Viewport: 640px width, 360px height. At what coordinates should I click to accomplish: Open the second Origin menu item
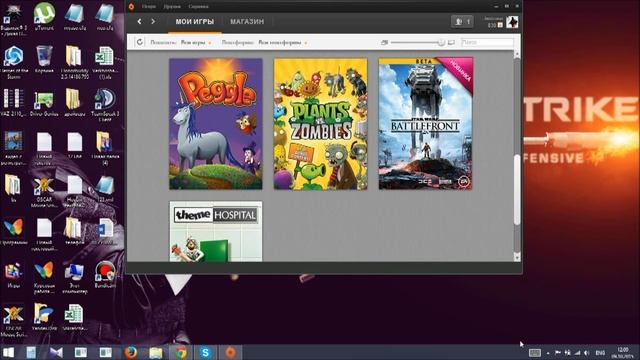click(172, 7)
